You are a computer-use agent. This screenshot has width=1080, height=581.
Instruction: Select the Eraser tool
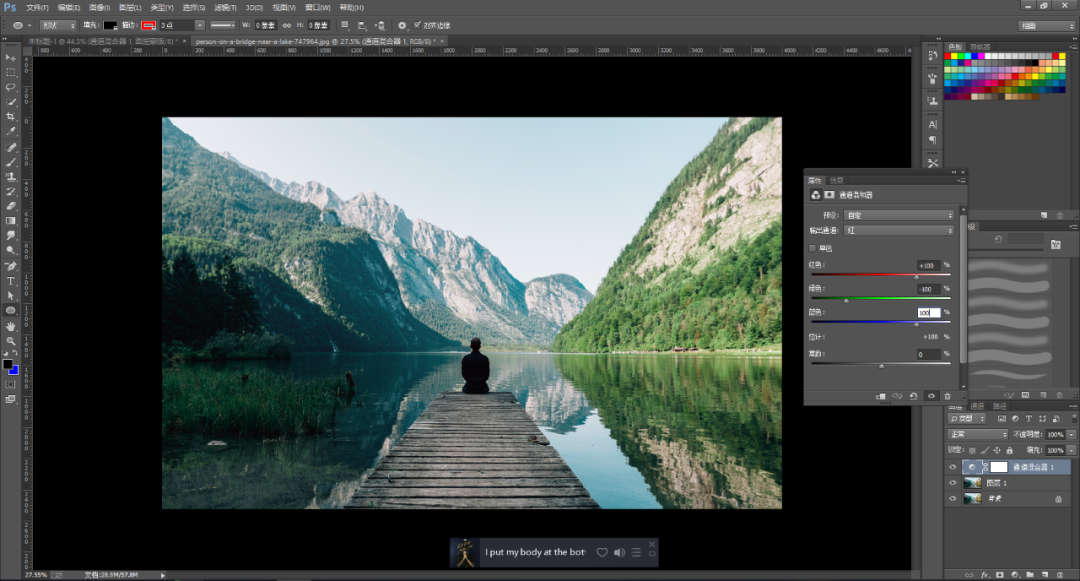10,206
